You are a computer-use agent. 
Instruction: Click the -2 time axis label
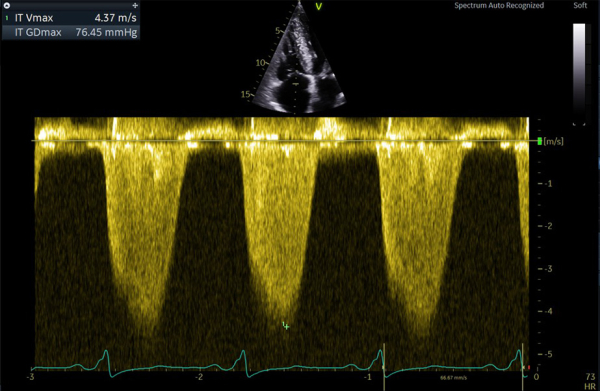[199, 377]
